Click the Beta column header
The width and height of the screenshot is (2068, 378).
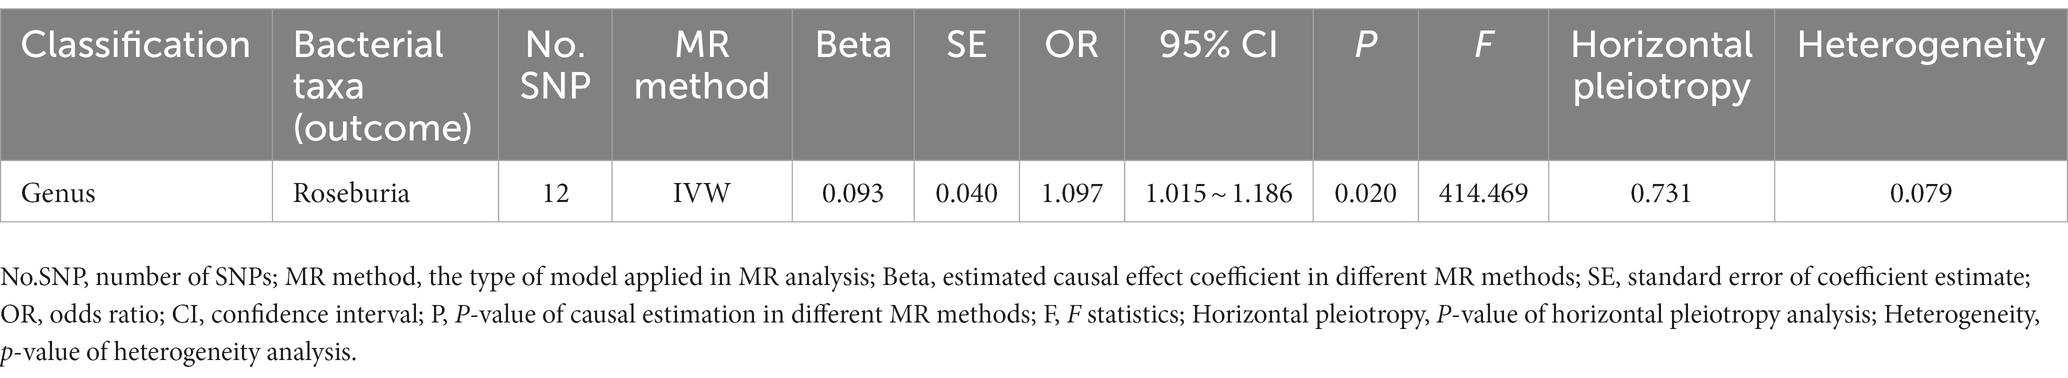coord(852,46)
